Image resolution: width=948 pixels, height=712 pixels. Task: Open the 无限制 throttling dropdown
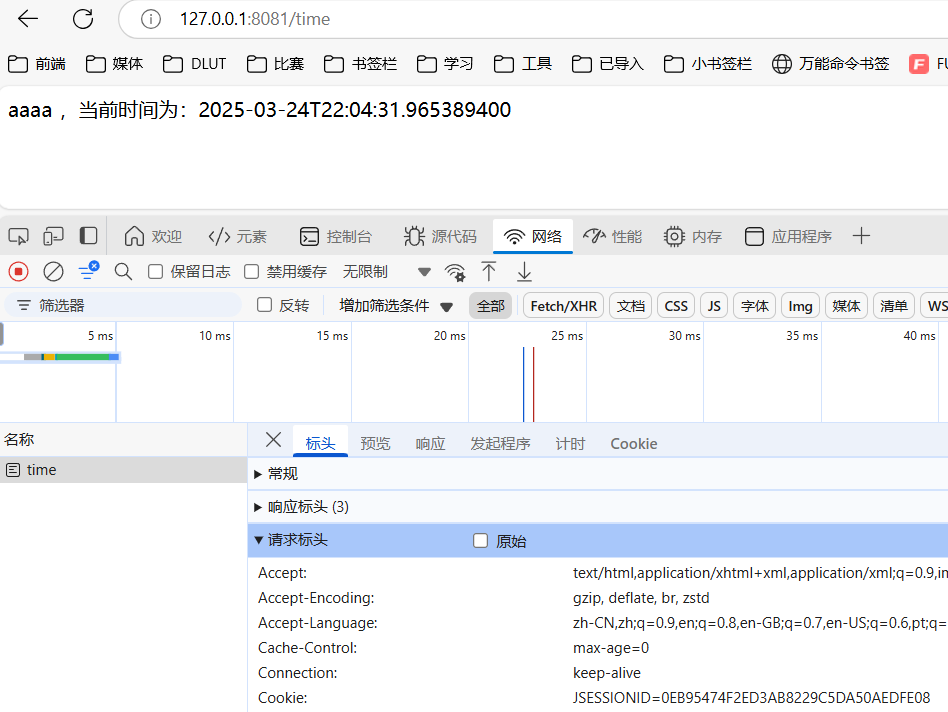tap(387, 272)
